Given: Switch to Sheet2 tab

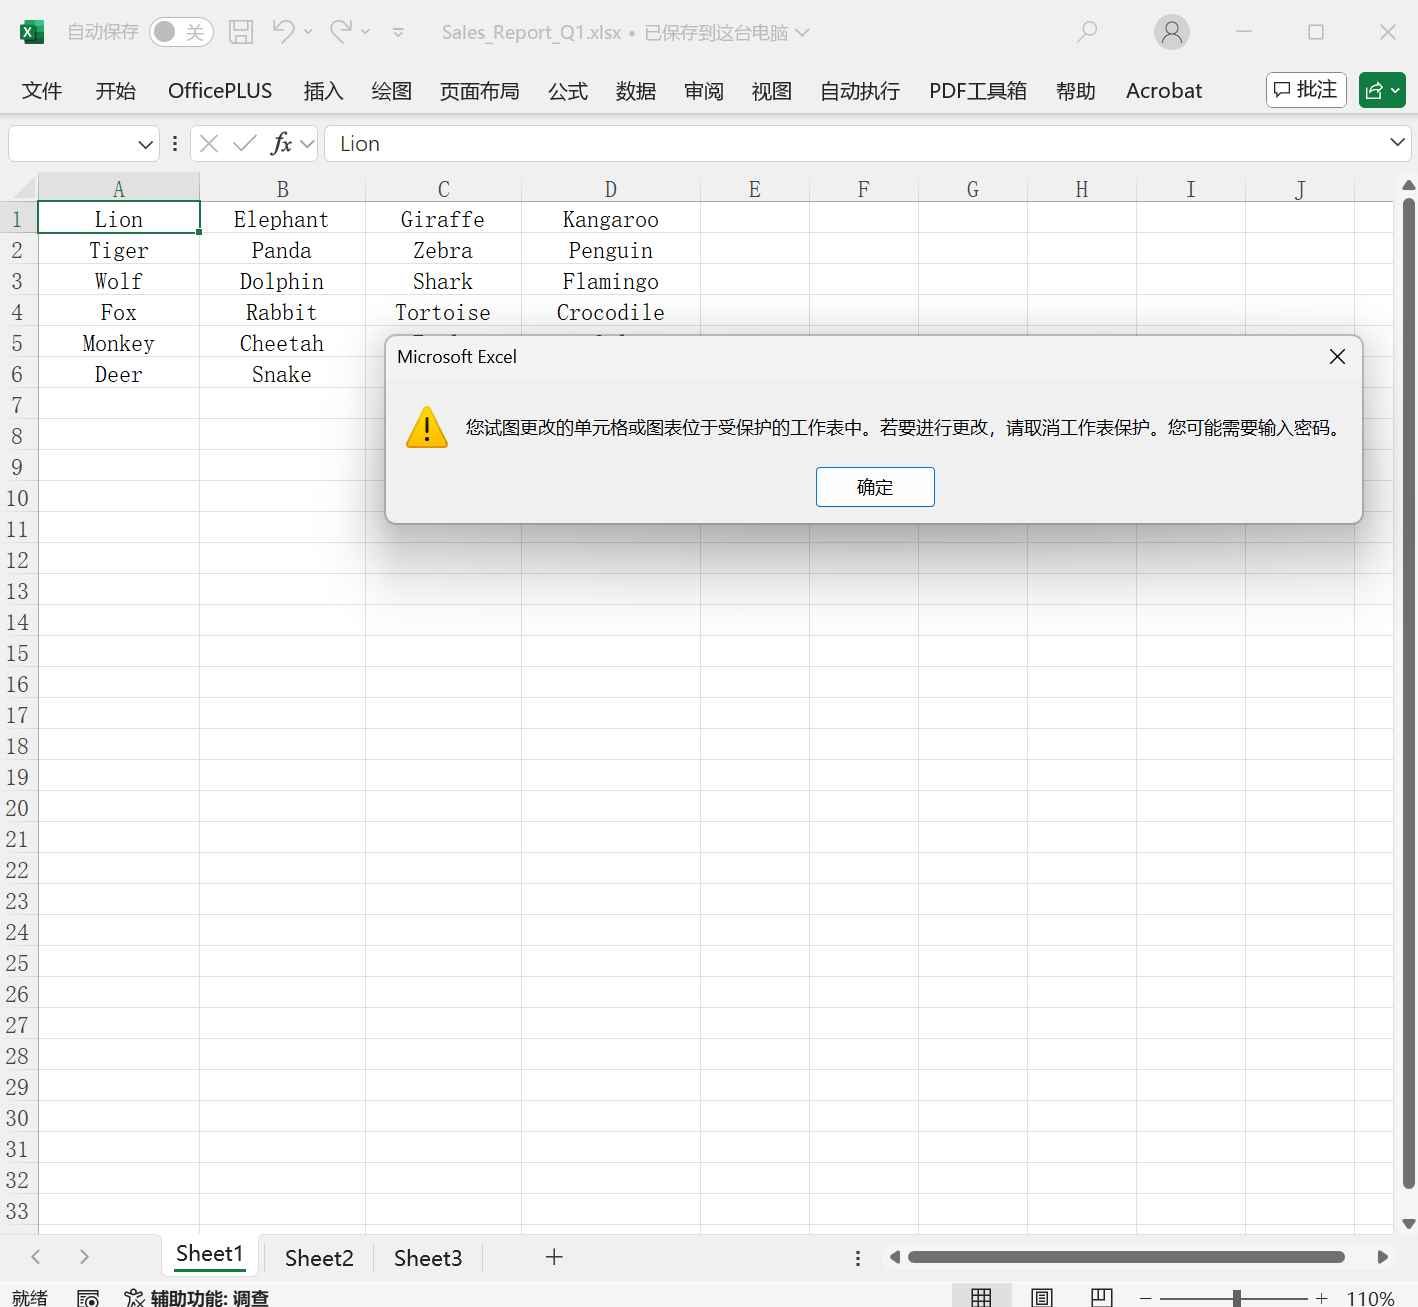Looking at the screenshot, I should [319, 1258].
